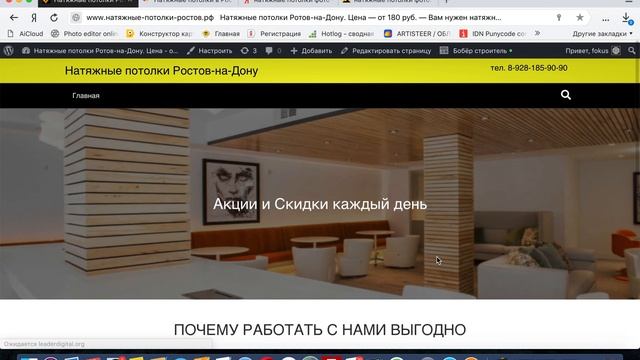Click the phone number 8-928-185-90-90

tap(537, 68)
